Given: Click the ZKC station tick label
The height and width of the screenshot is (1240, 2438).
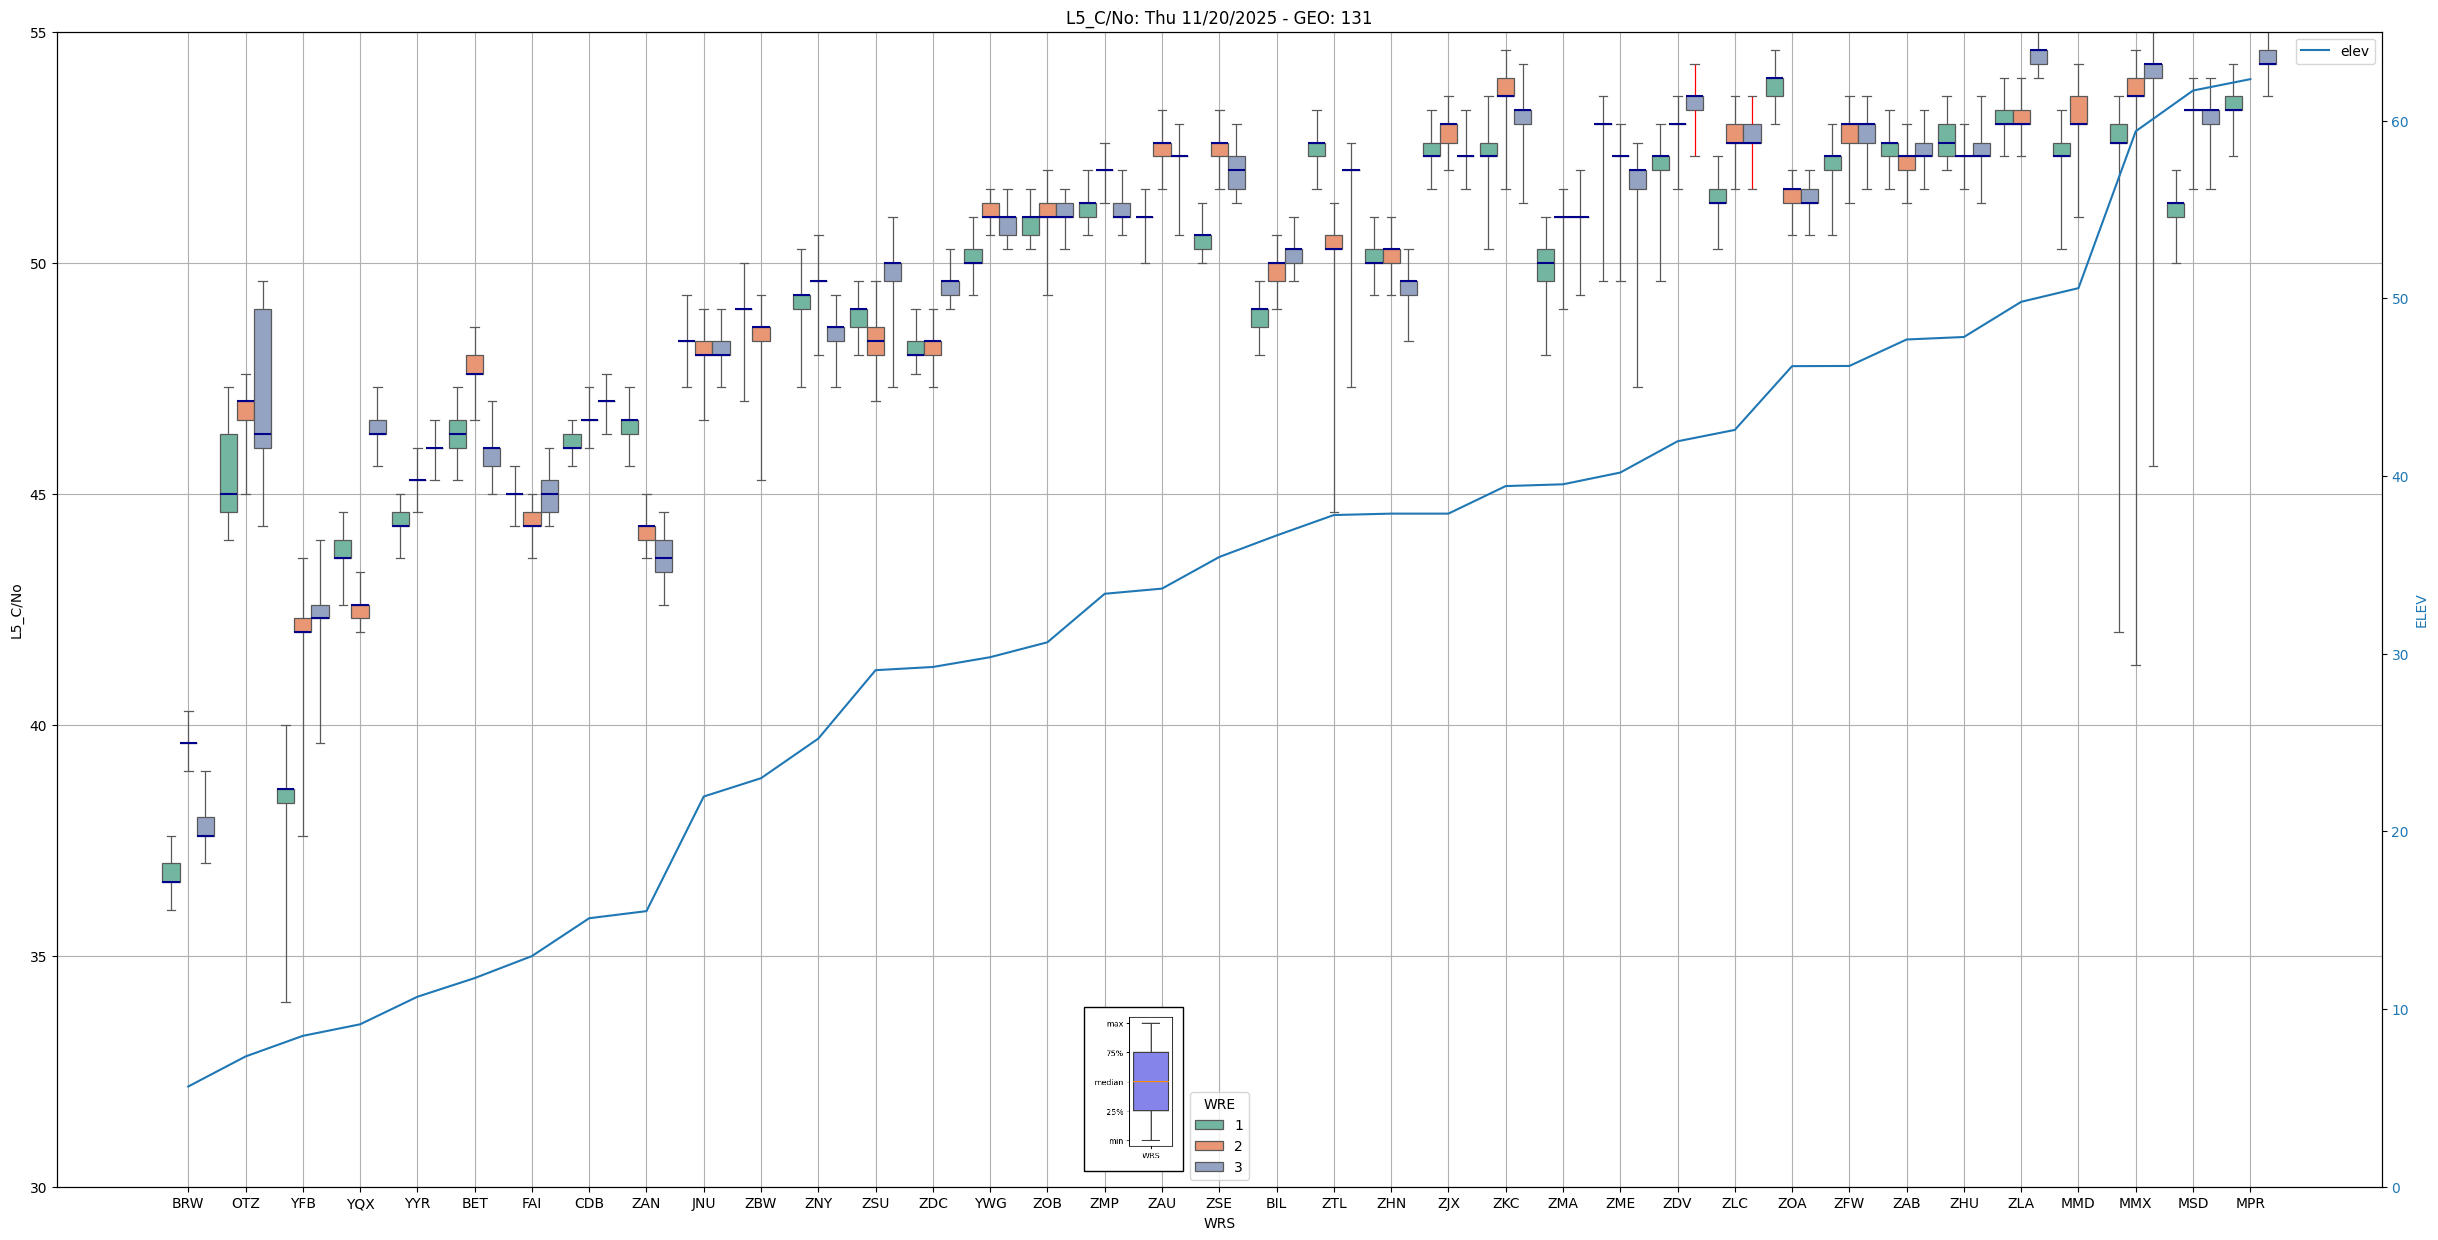Looking at the screenshot, I should pos(1505,1203).
